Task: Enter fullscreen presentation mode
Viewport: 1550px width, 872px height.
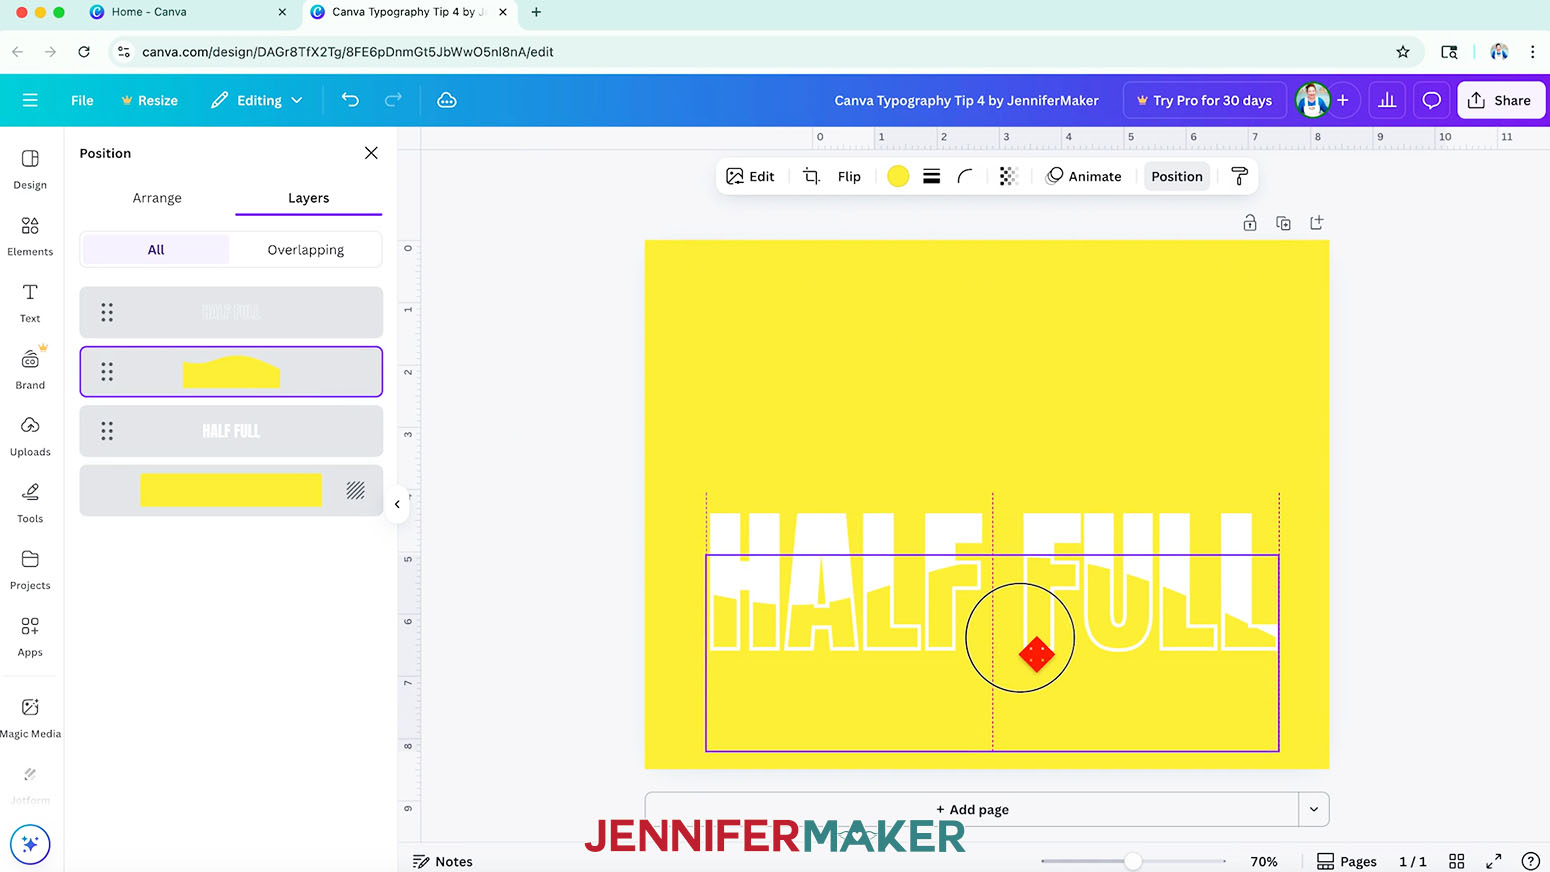Action: [1494, 861]
